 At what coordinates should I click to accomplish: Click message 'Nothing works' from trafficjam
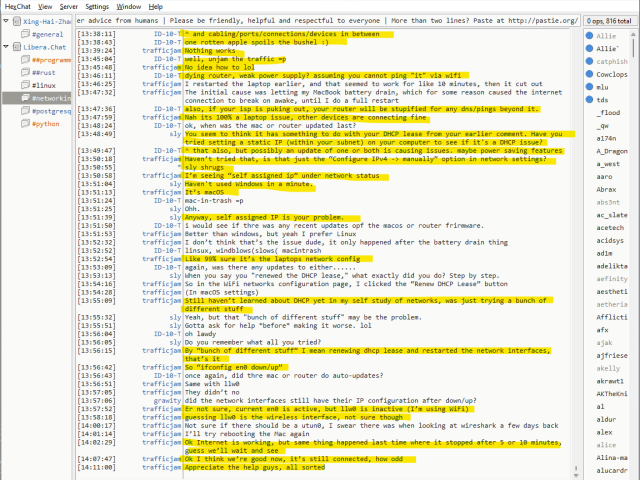tap(210, 51)
